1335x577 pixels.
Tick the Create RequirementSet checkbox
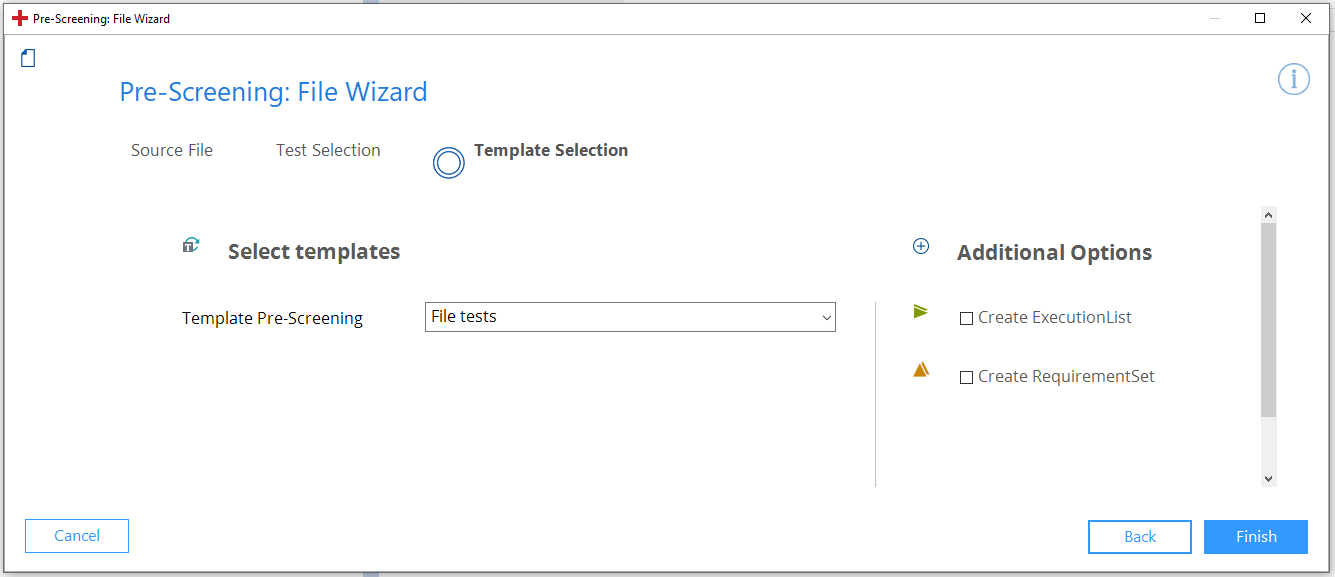pos(966,378)
